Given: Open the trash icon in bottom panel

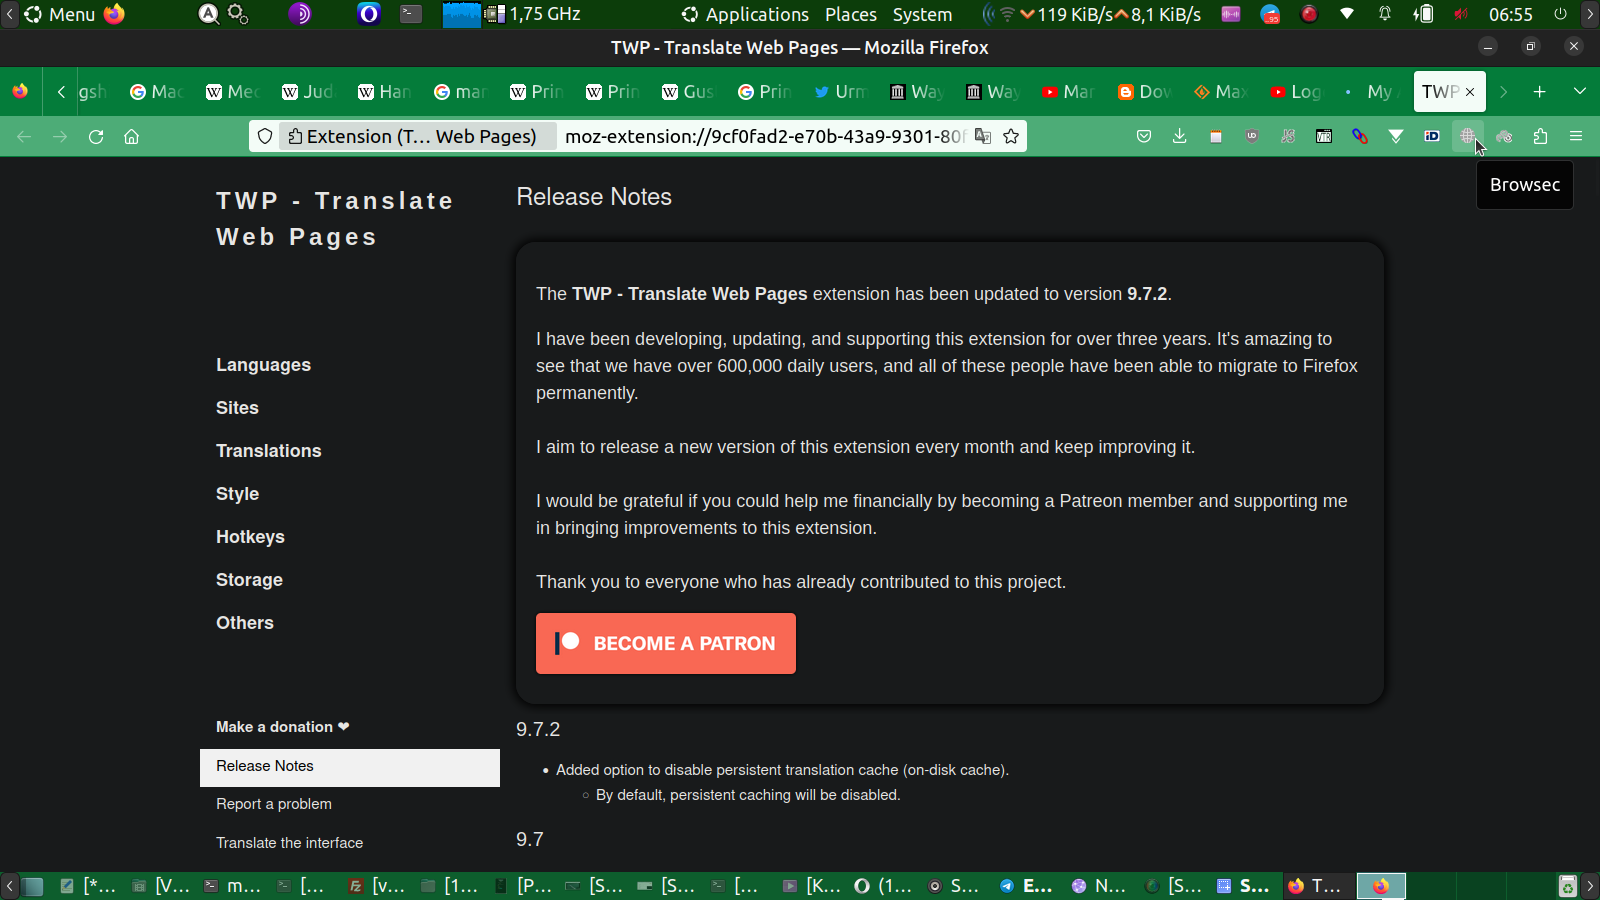Looking at the screenshot, I should (x=1568, y=886).
